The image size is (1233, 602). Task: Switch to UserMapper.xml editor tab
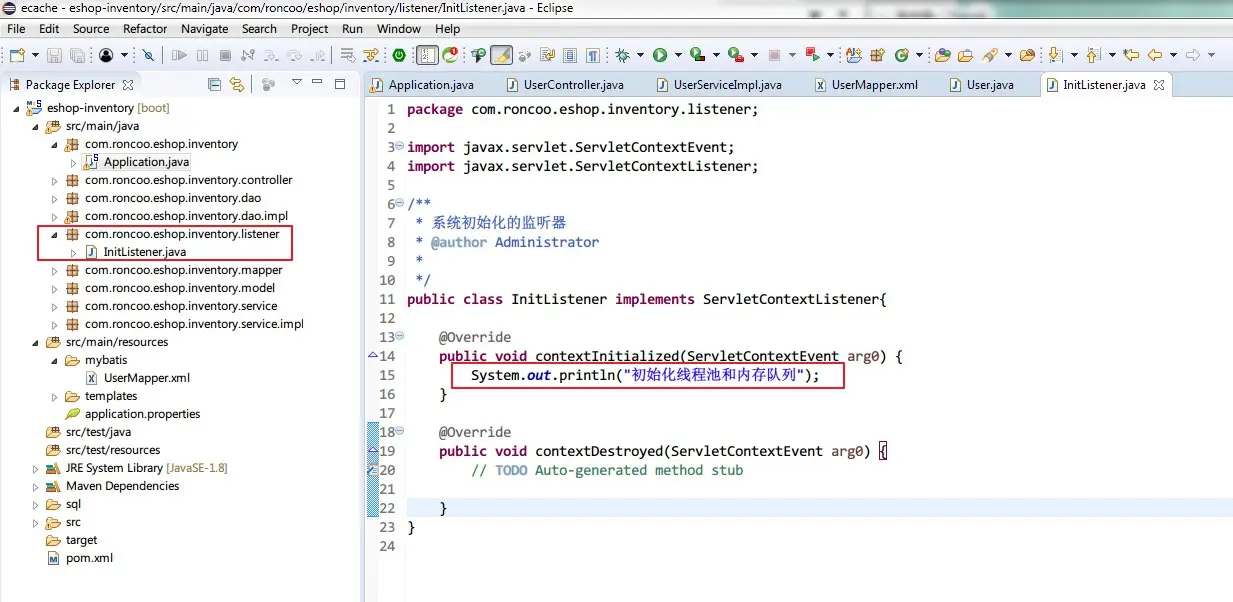click(x=867, y=85)
